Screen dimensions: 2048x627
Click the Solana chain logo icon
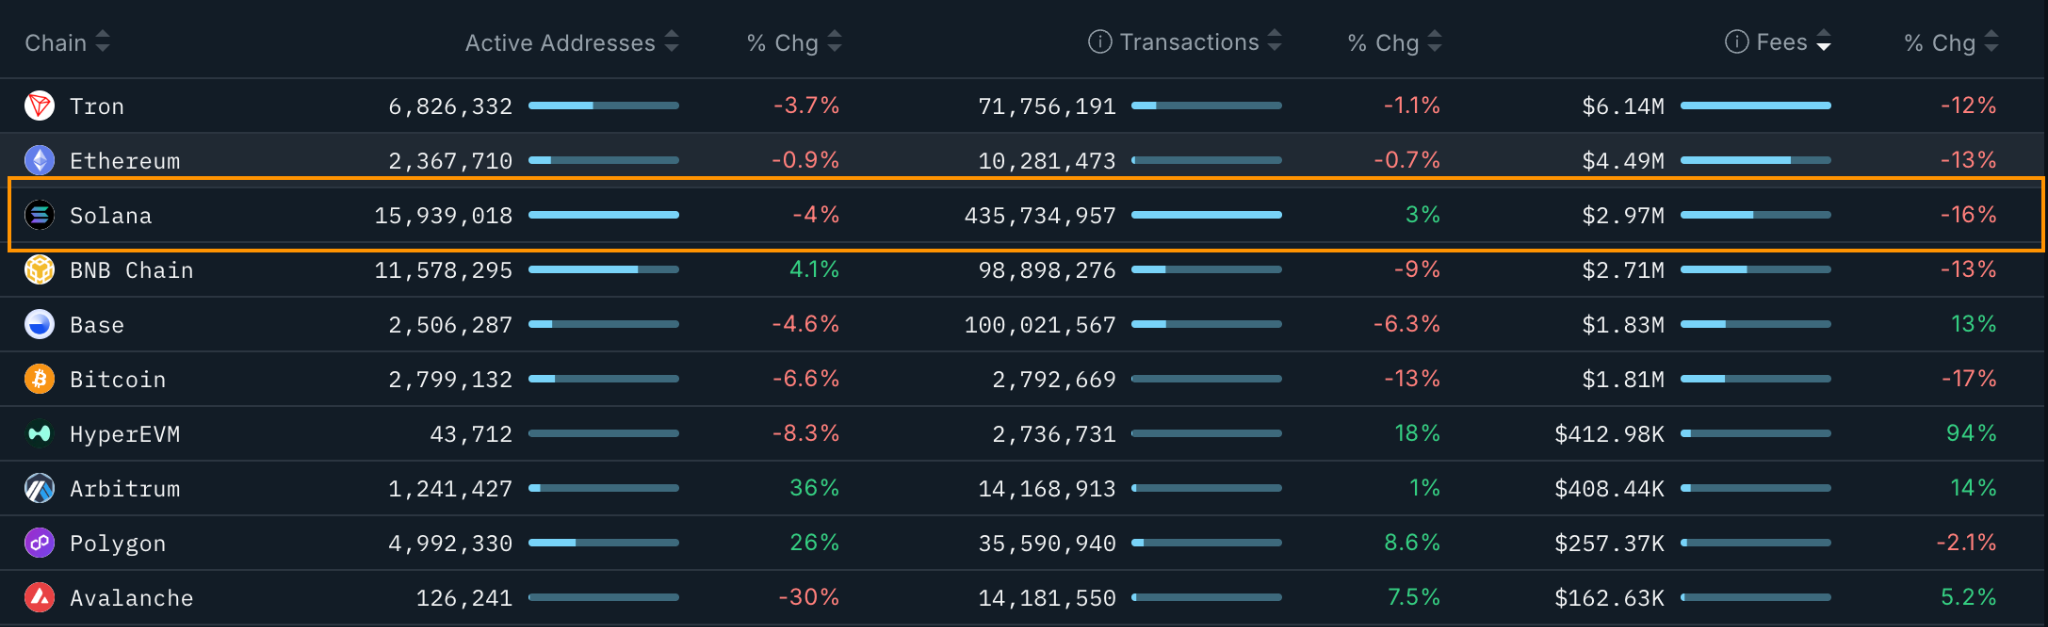[39, 215]
